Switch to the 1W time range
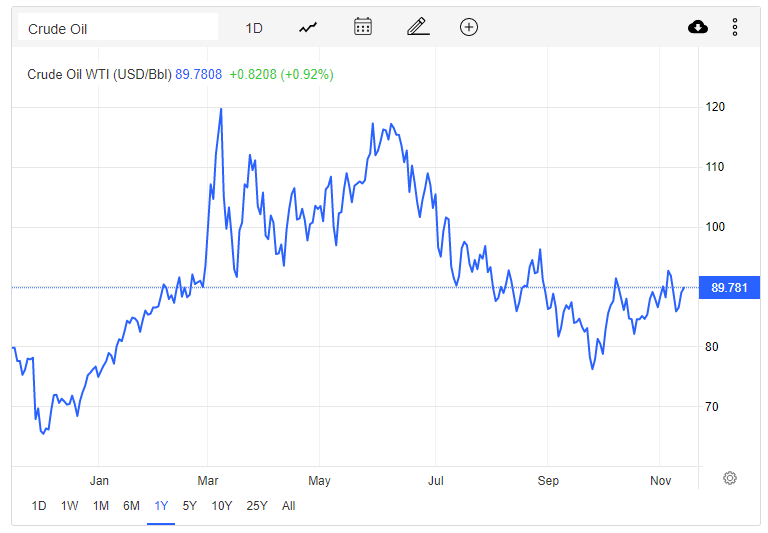The width and height of the screenshot is (768, 533). click(x=70, y=506)
